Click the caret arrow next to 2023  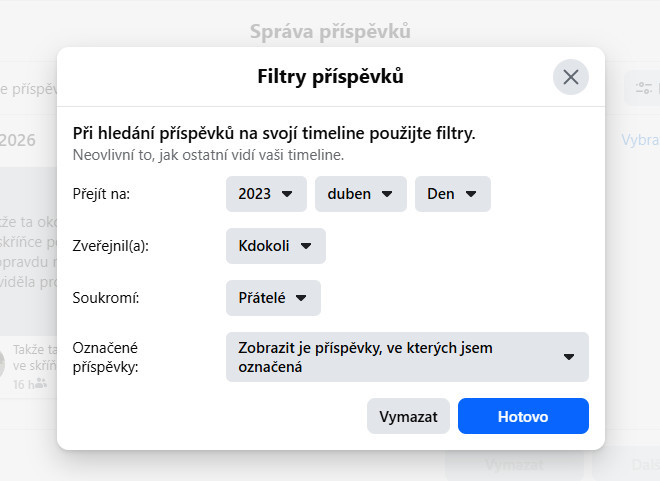[x=288, y=194]
